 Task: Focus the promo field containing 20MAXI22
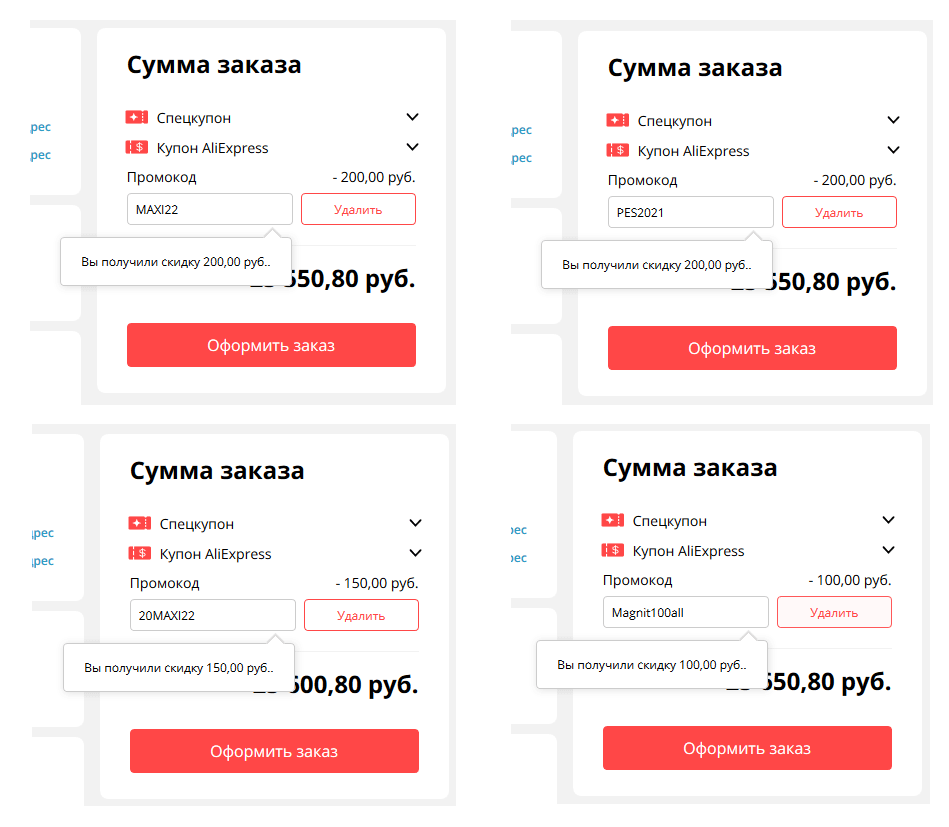212,615
